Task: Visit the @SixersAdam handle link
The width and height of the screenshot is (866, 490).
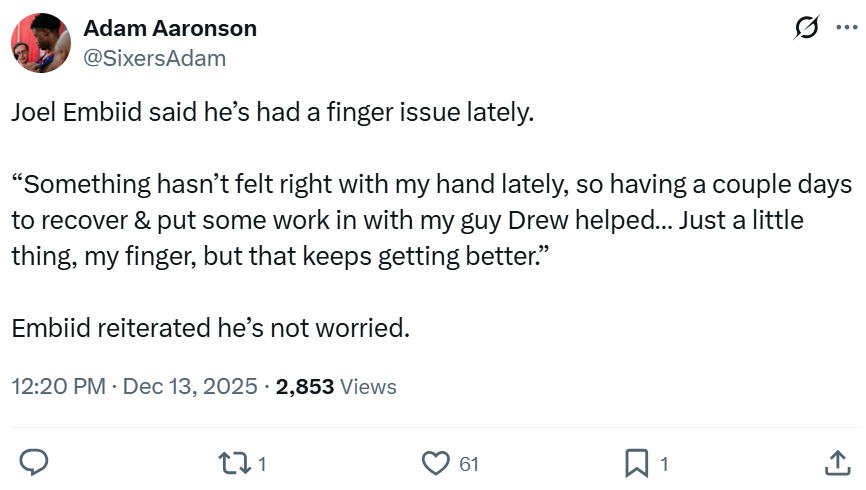Action: click(155, 58)
